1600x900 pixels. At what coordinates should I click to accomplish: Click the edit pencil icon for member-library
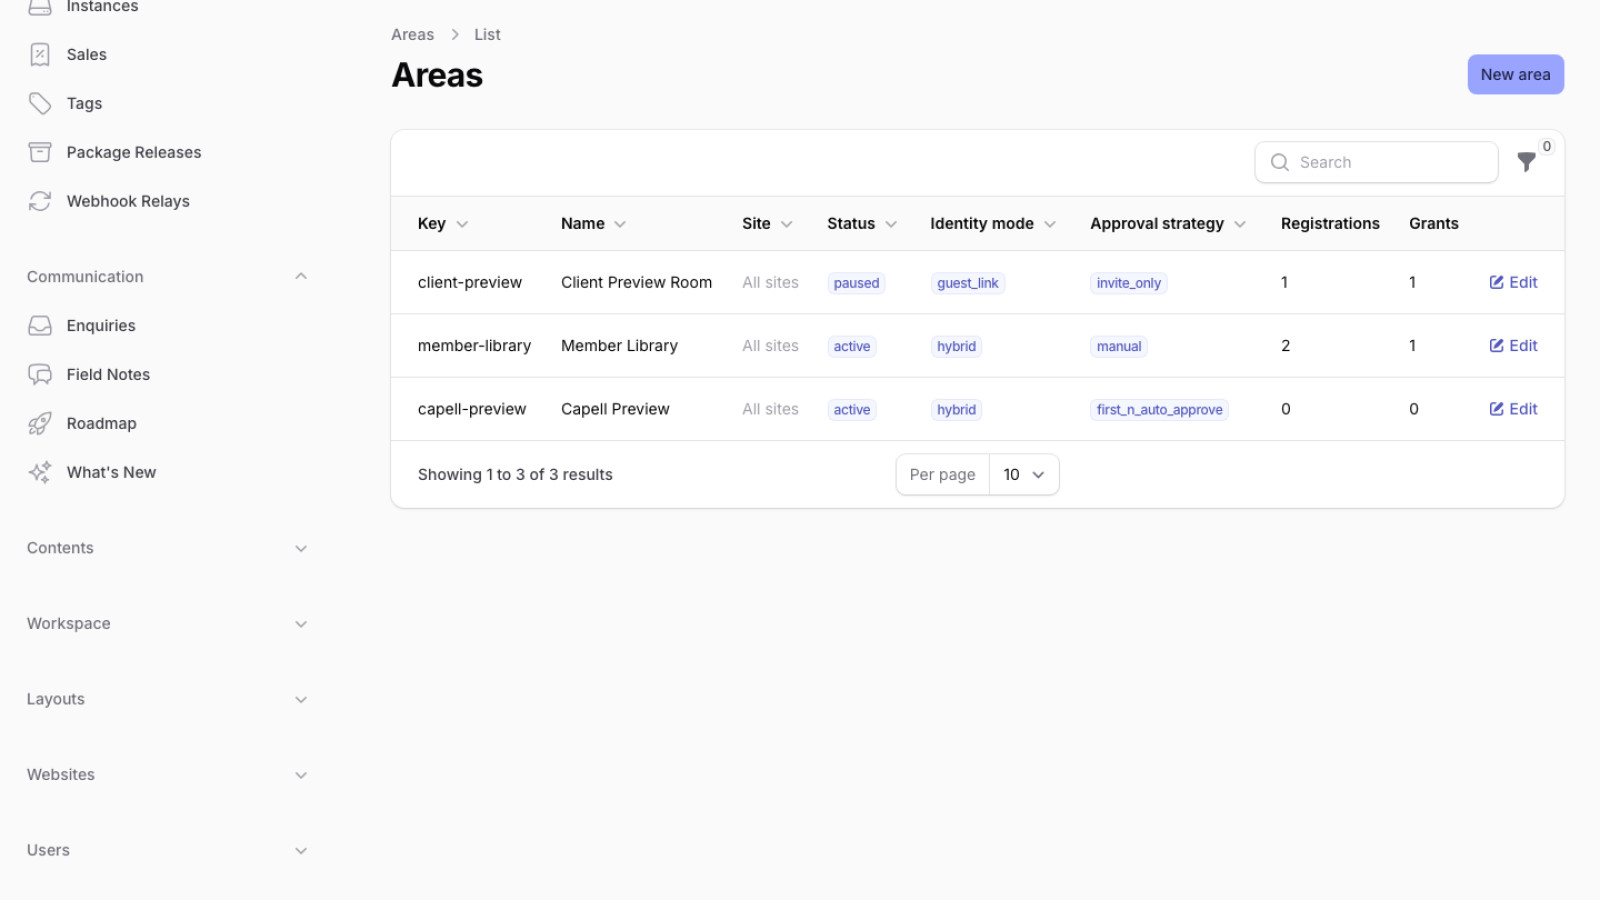(x=1497, y=346)
